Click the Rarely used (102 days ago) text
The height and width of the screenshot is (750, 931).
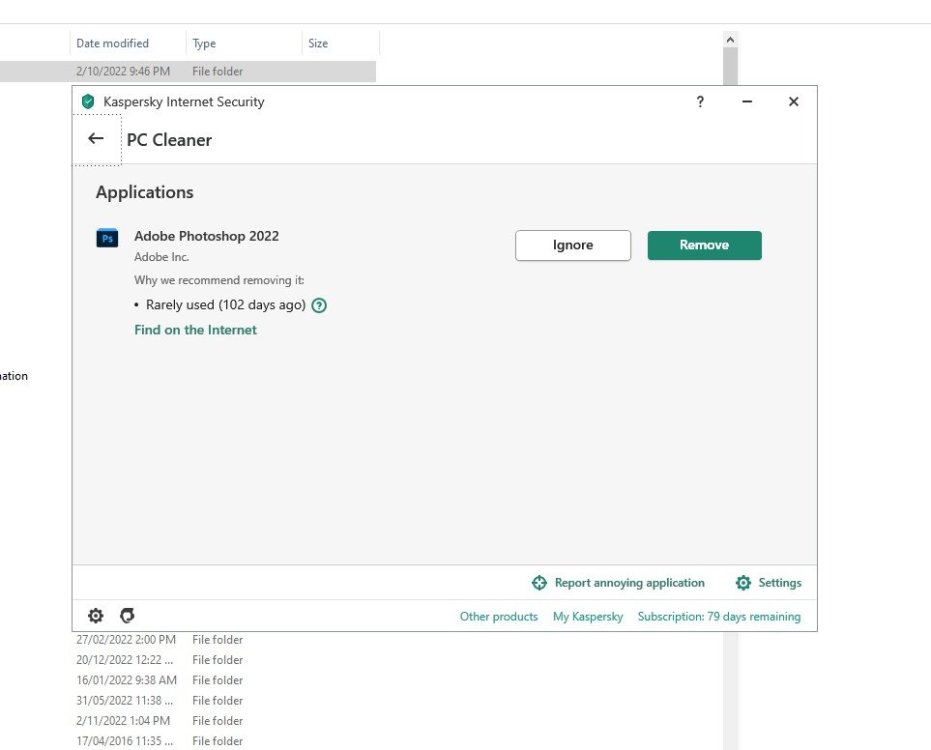click(x=226, y=305)
